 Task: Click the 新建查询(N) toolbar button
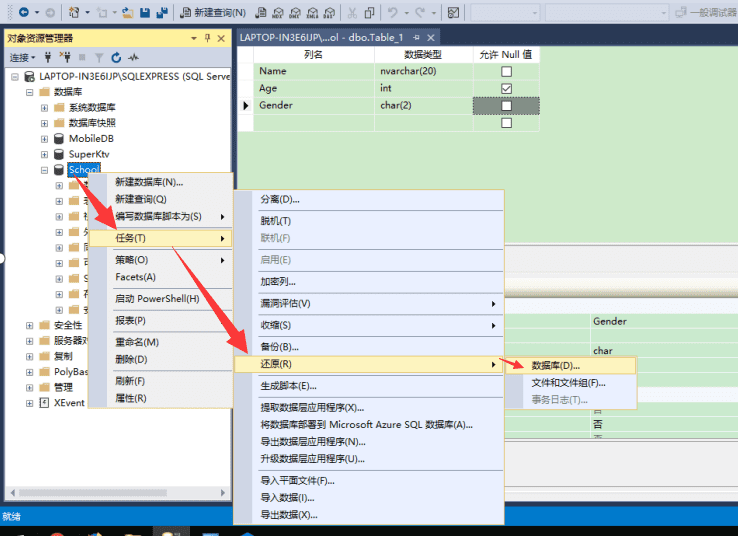tap(213, 12)
